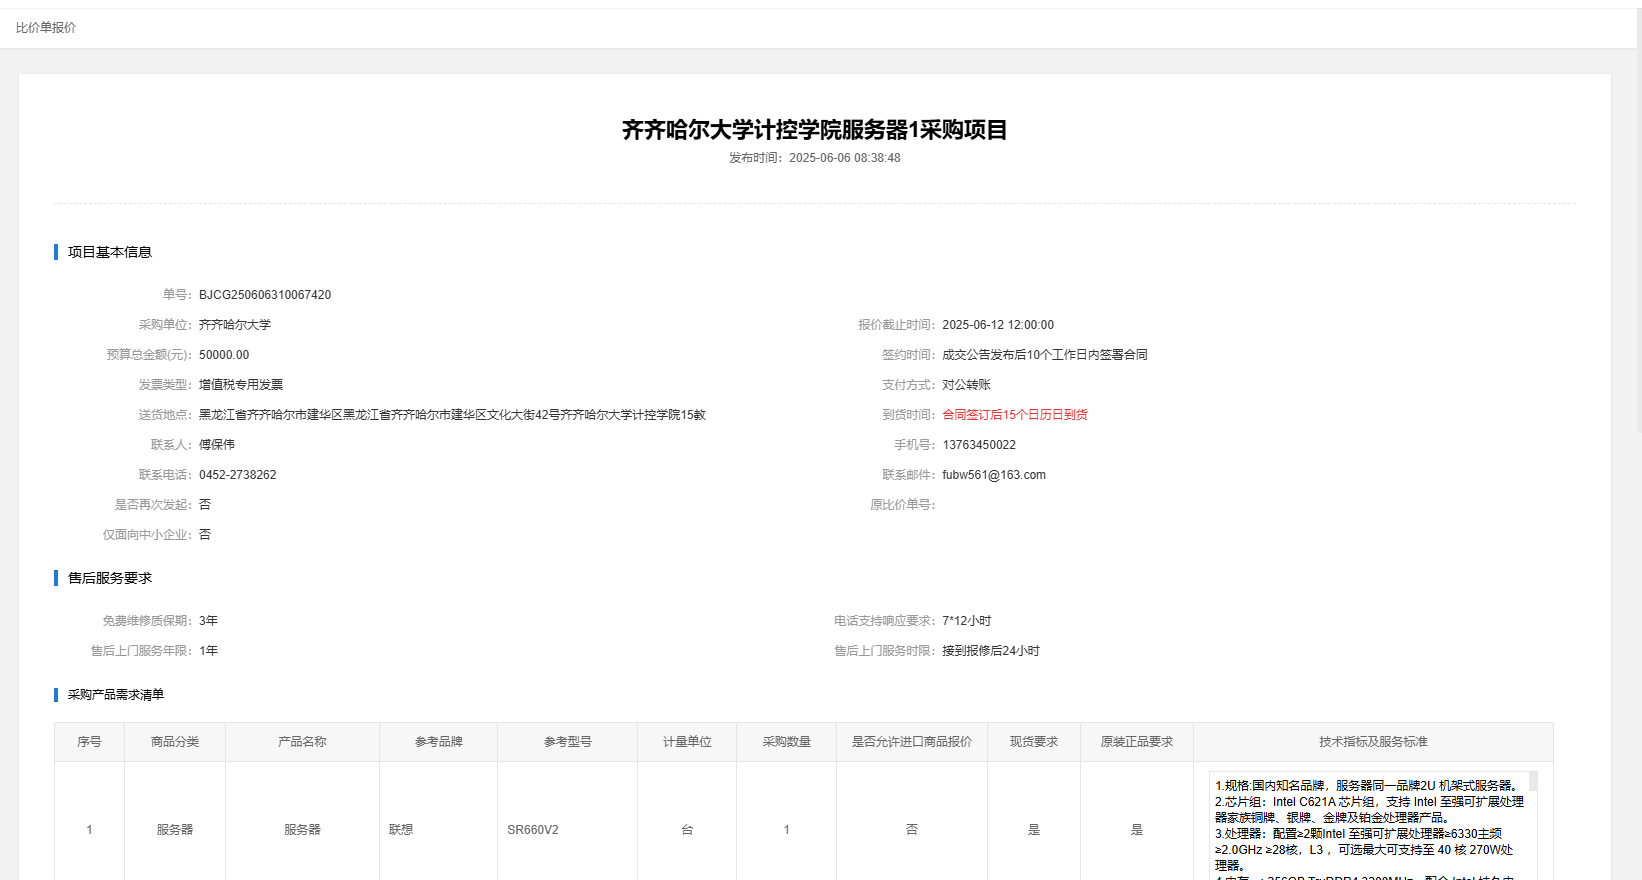Screen dimensions: 1642x880
Task: Click the 联想 brand cell
Action: (401, 830)
